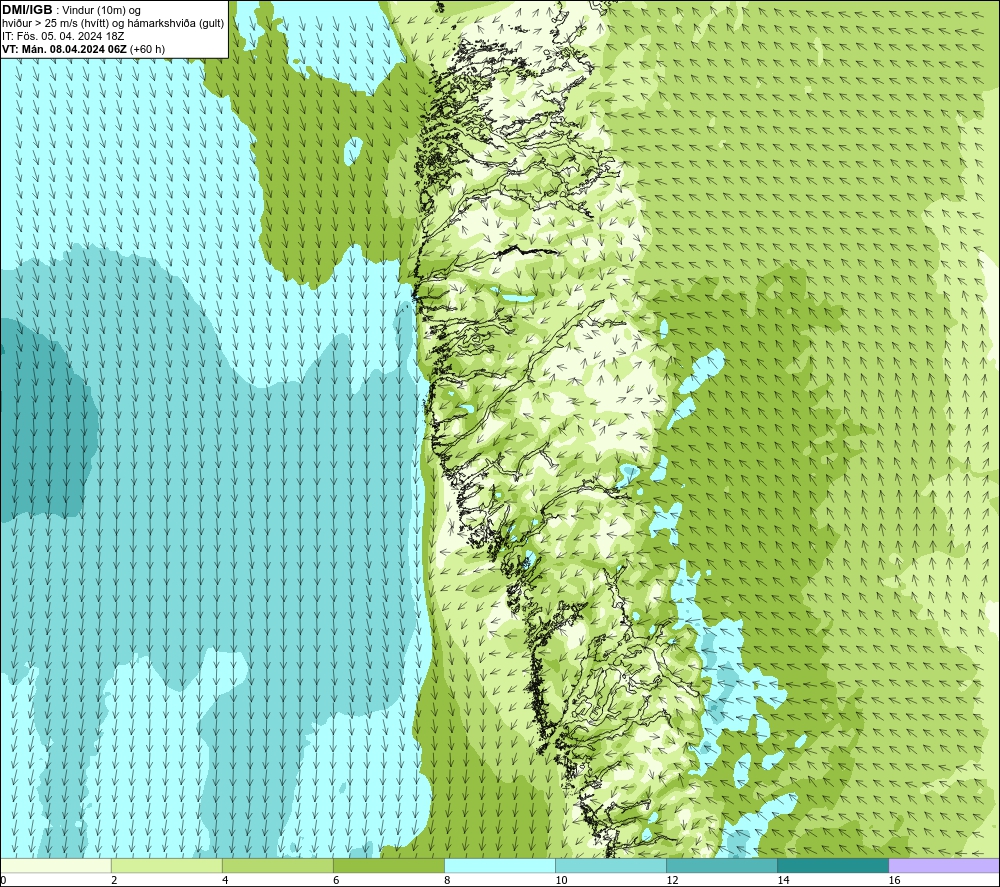The image size is (1000, 887).
Task: Click 'IT: Fös. 05. 04. 2024 18Z'
Action: (x=63, y=36)
